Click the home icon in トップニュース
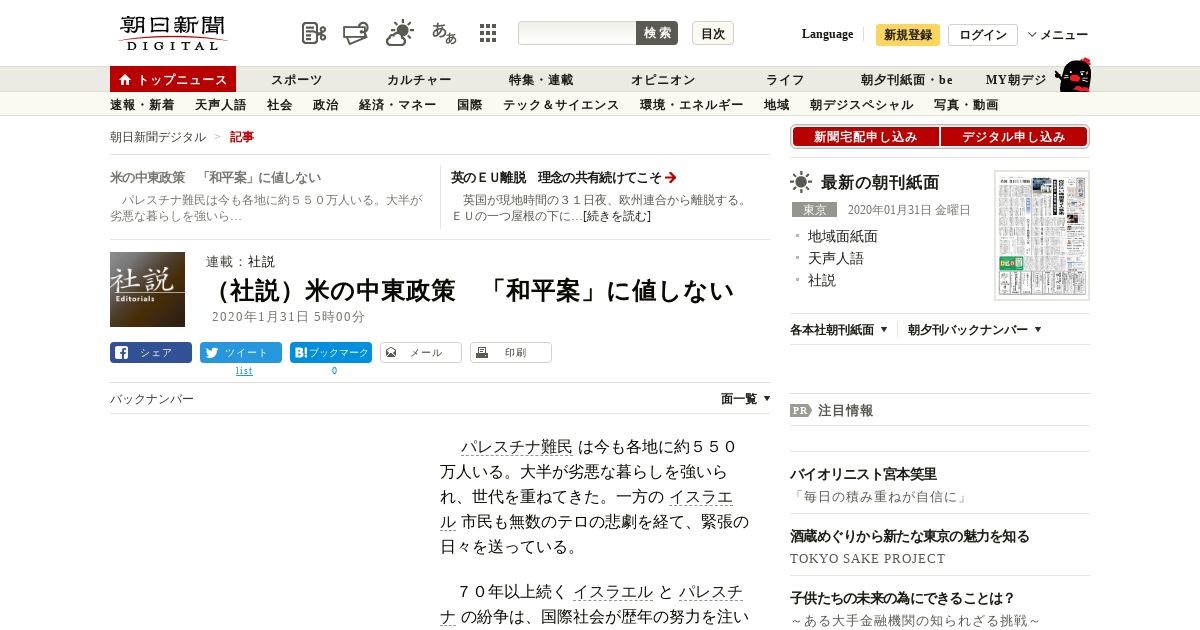Screen dimensions: 1200x630 coord(125,79)
